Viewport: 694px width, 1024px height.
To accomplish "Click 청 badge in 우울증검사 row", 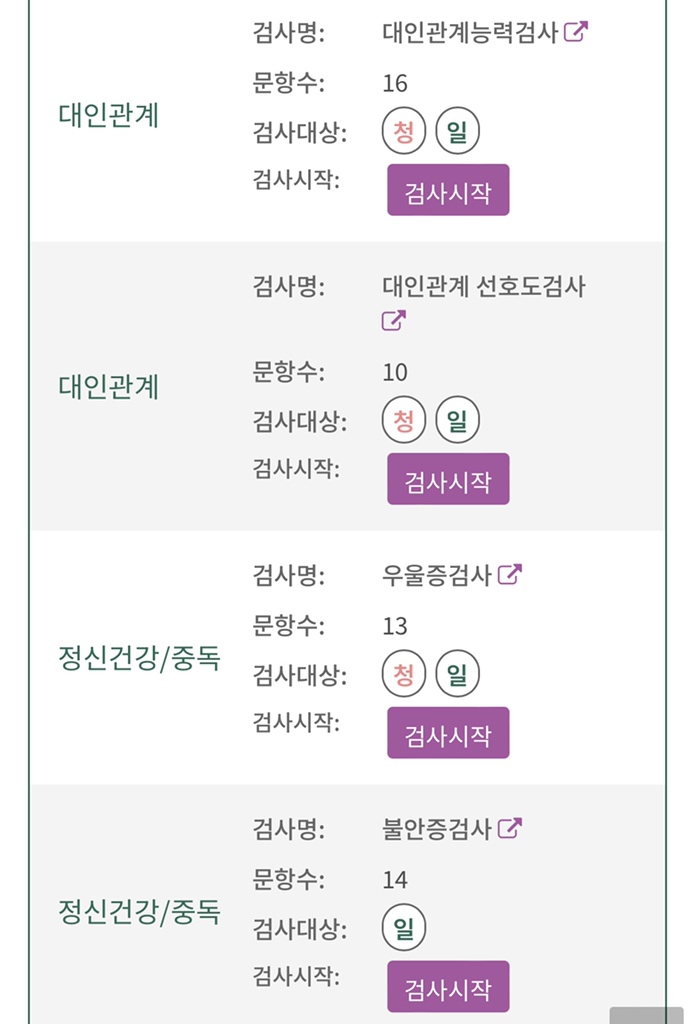I will 404,675.
